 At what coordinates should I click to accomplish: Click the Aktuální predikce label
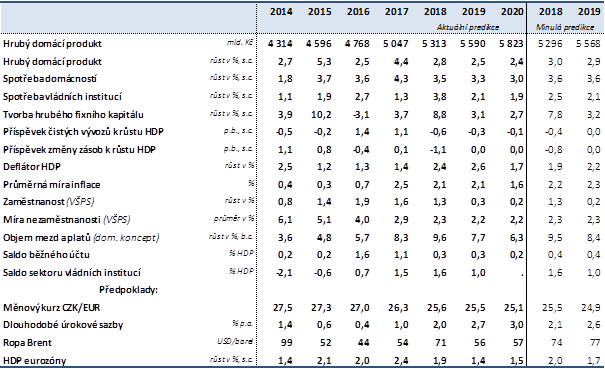[468, 27]
